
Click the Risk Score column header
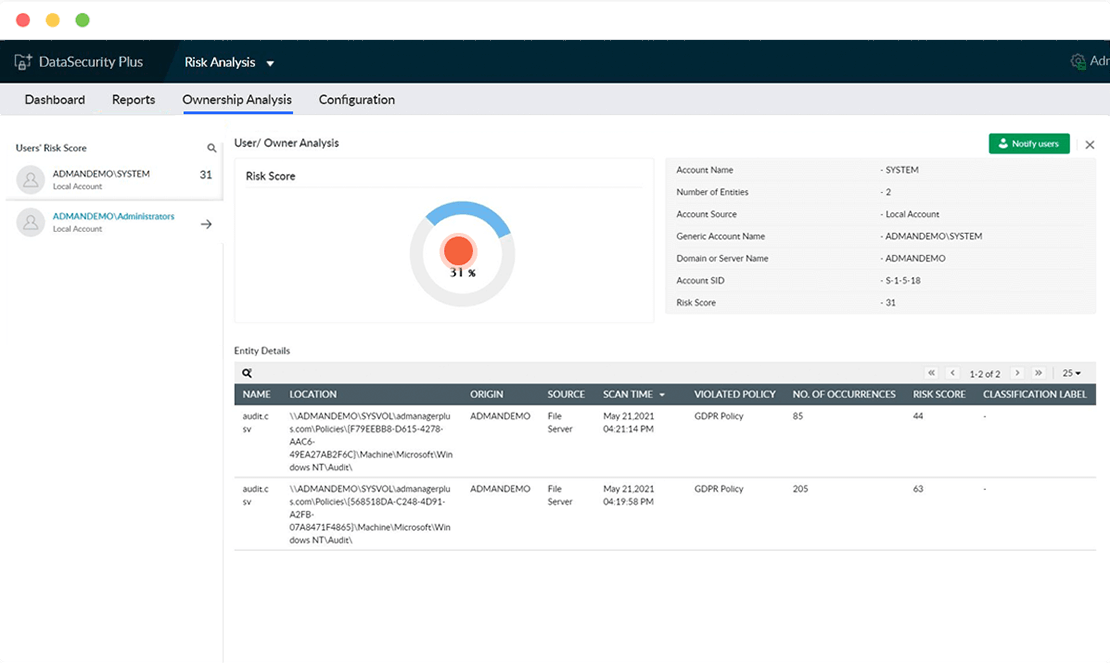(939, 394)
